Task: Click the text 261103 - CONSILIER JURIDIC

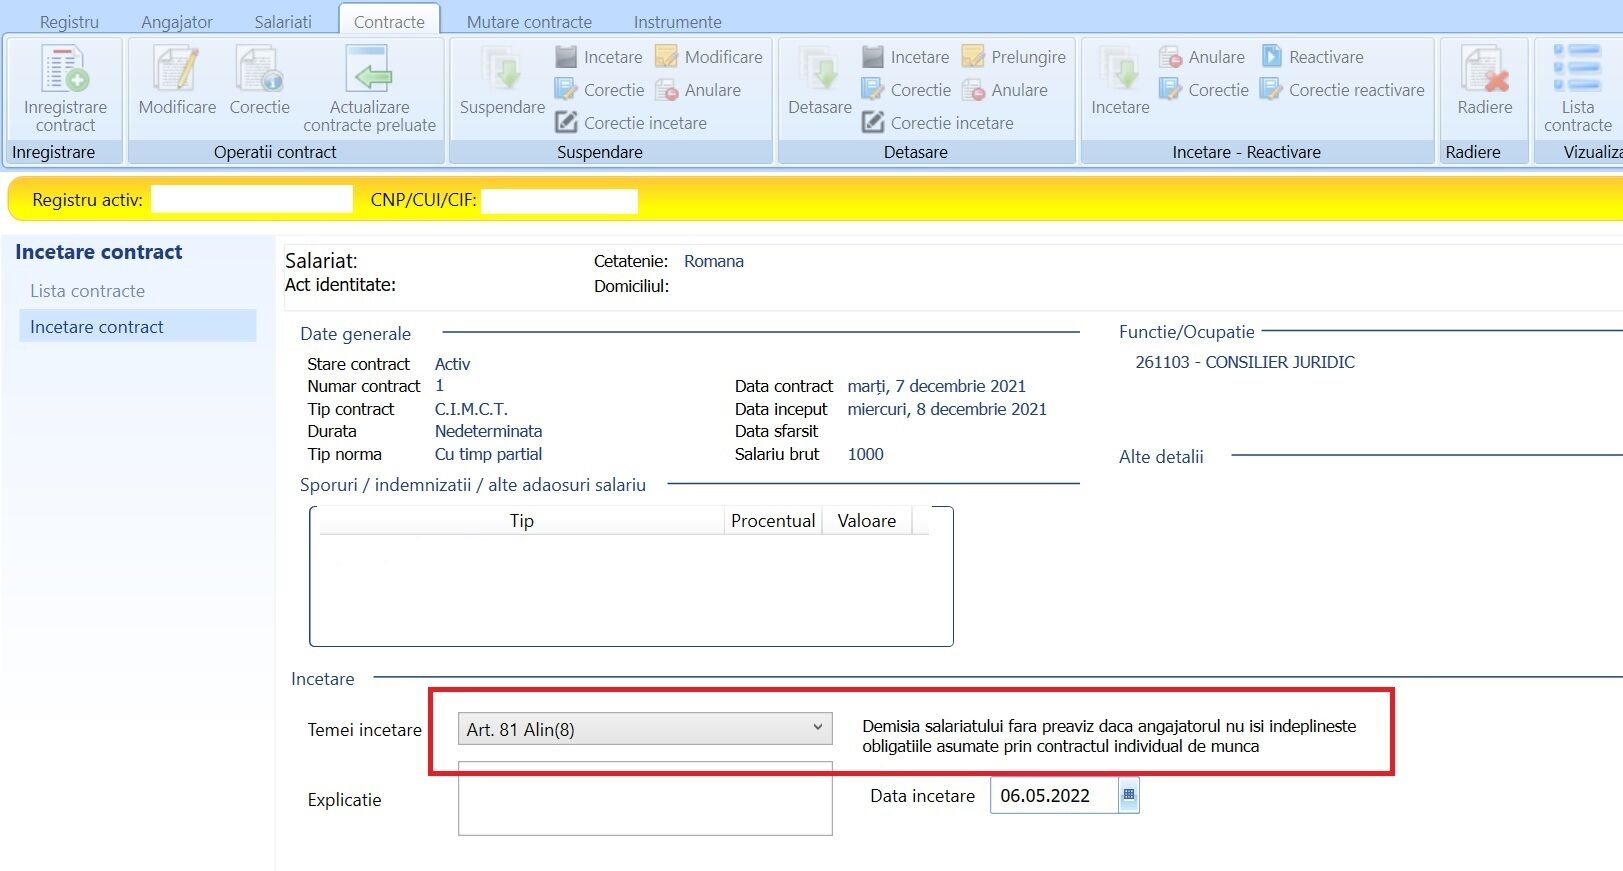Action: point(1245,362)
